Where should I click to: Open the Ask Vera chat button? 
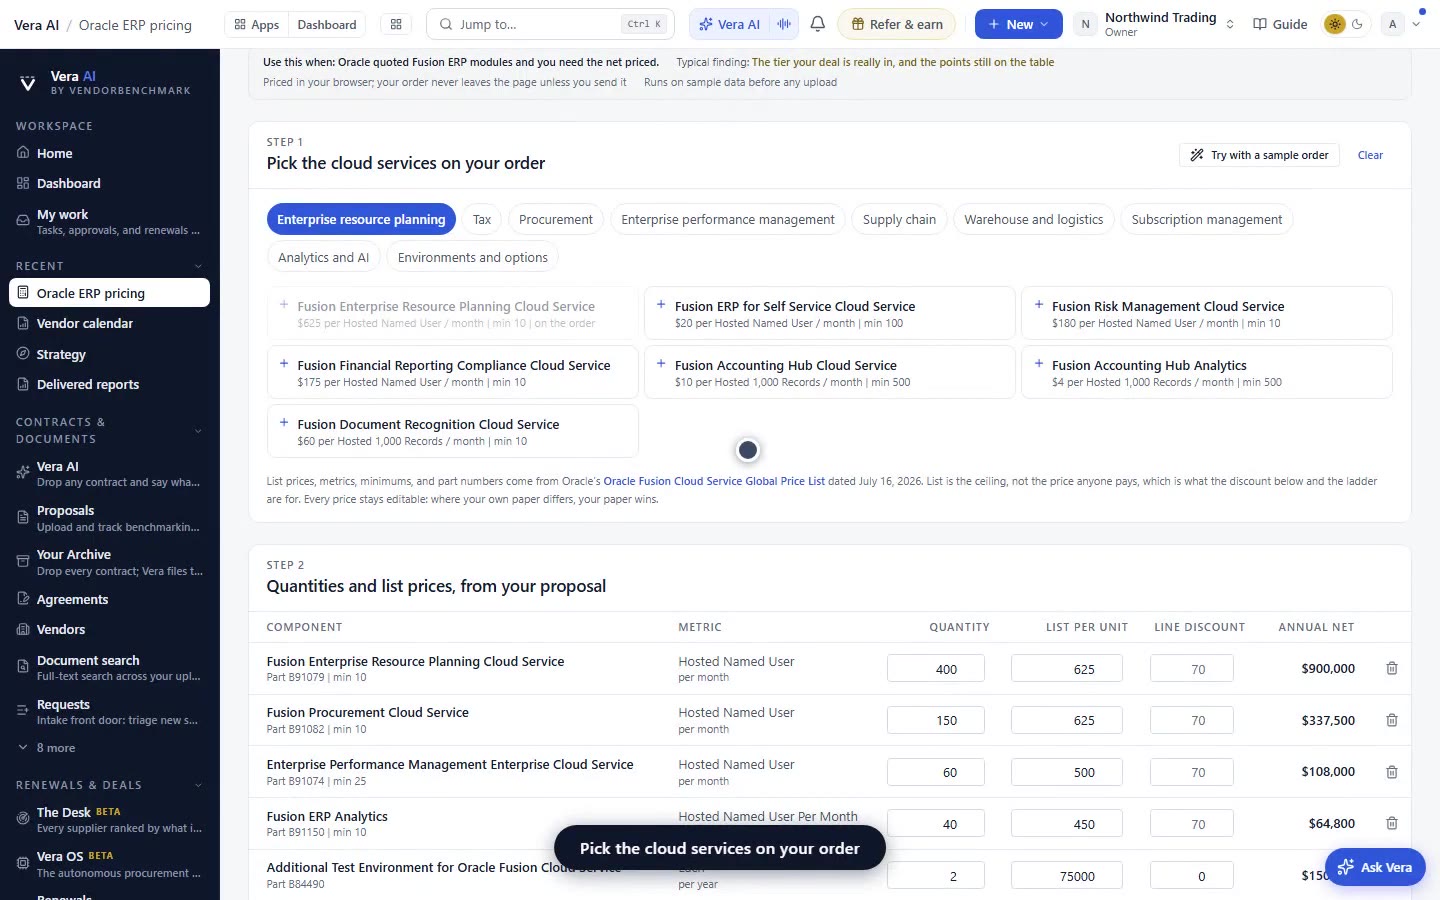1375,867
